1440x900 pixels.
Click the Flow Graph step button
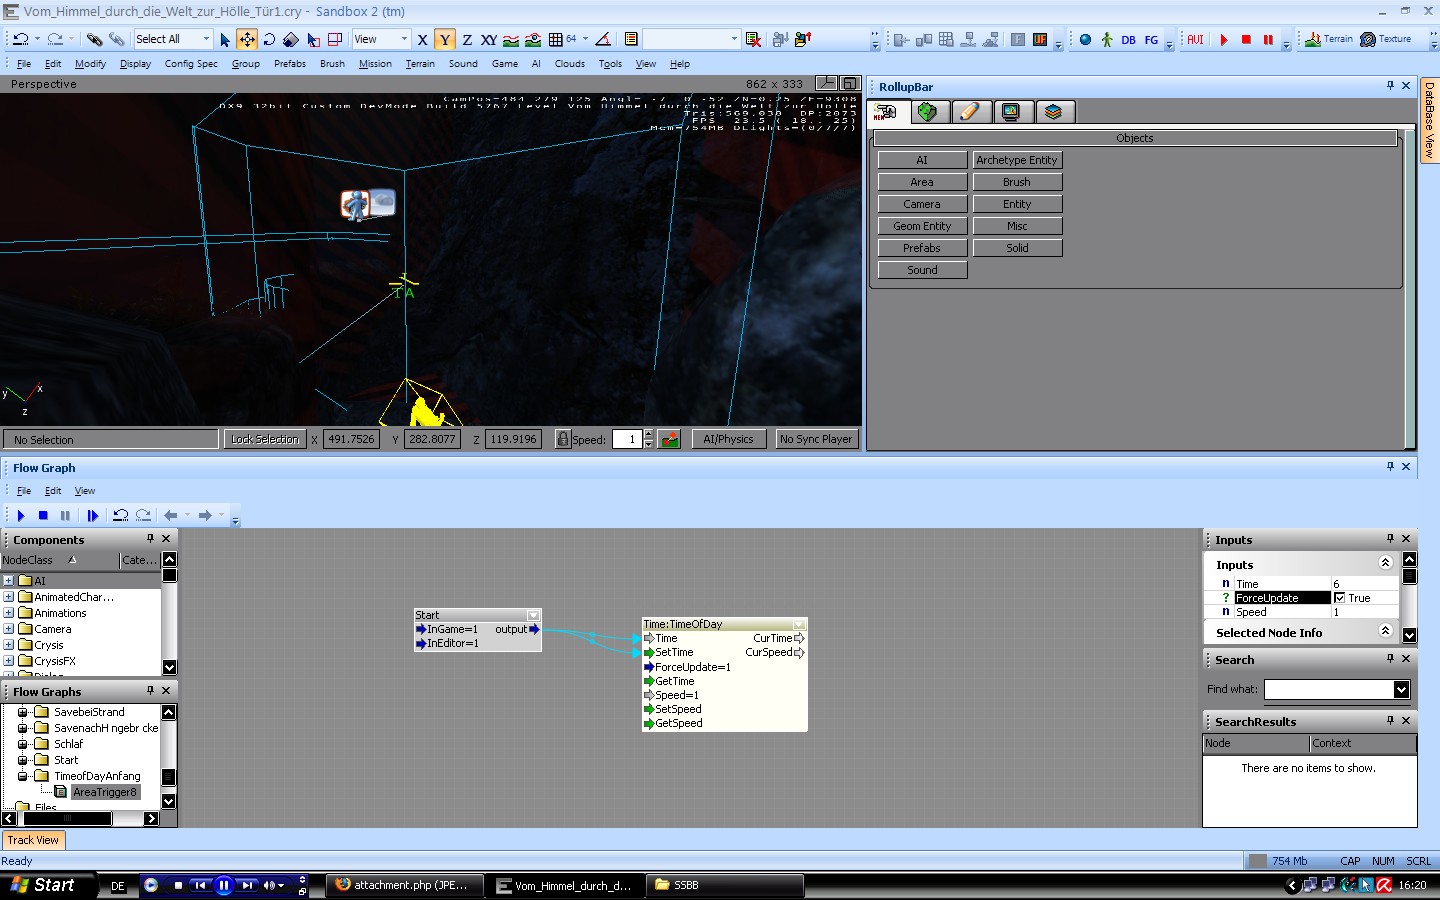pos(93,516)
